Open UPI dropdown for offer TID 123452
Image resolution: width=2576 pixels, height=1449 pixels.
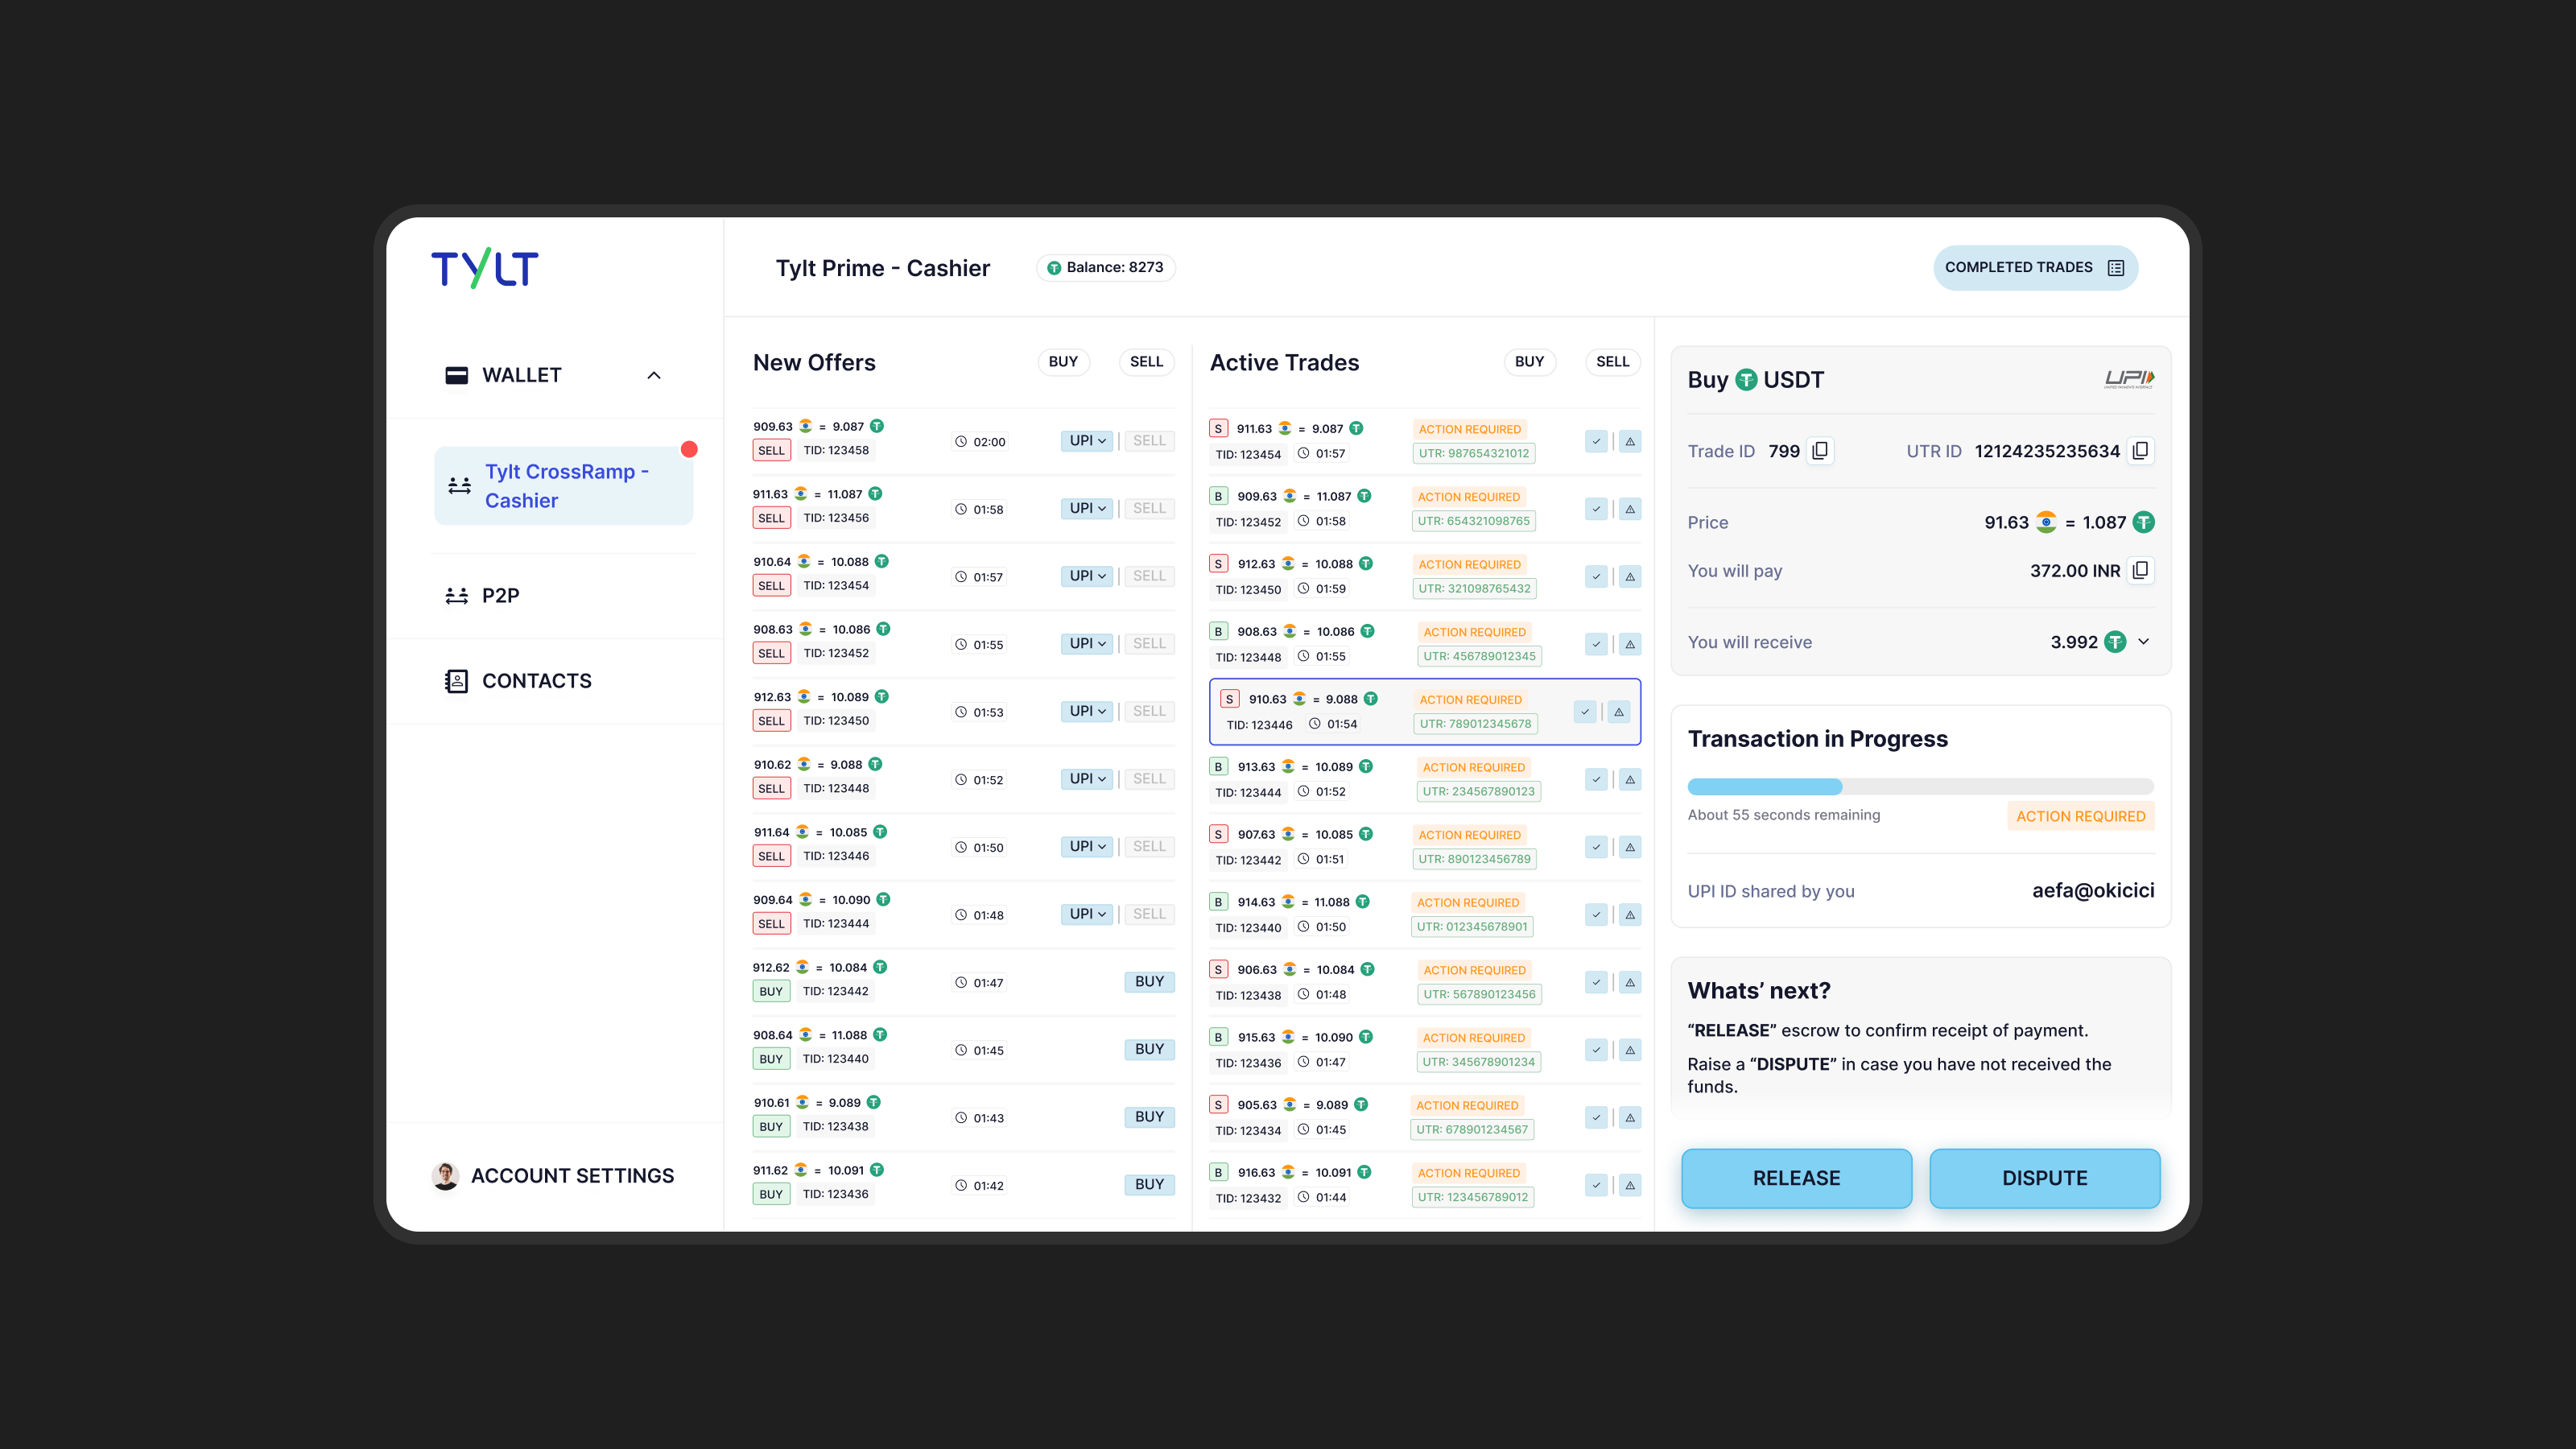(1087, 644)
